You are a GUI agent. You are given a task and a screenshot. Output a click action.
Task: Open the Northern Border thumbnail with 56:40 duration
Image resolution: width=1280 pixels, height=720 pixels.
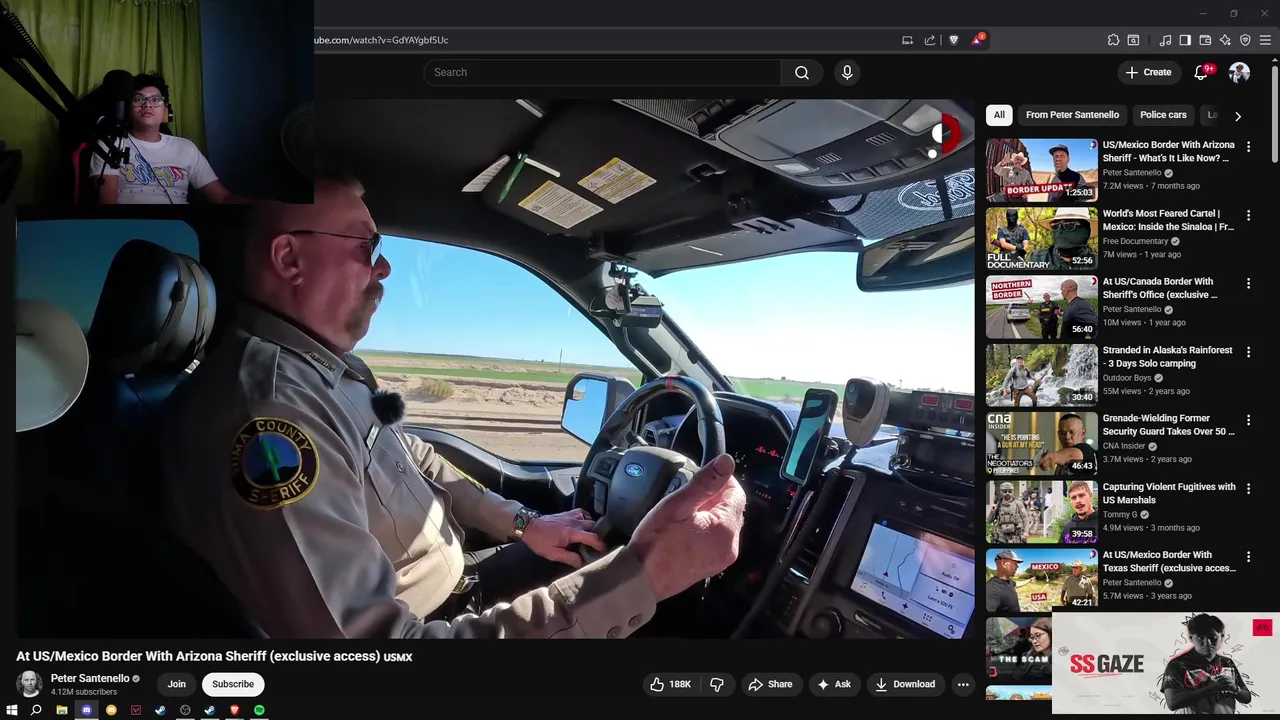coord(1042,307)
